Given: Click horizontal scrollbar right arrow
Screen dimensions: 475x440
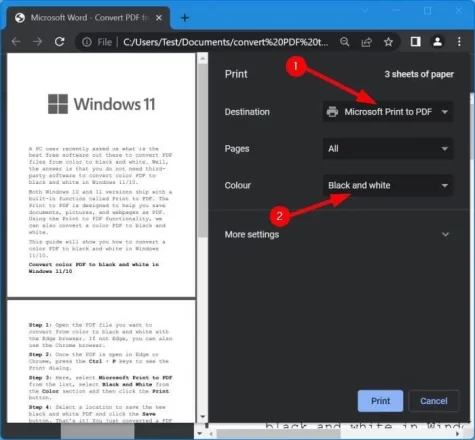Looking at the screenshot, I should (x=458, y=434).
